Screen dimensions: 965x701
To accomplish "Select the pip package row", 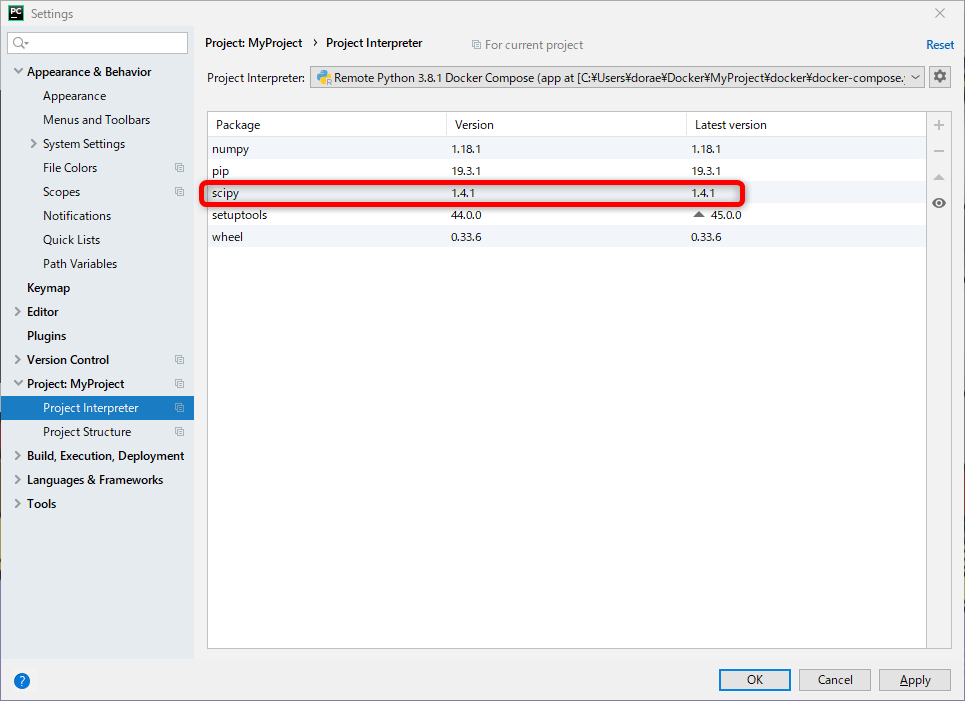I will tap(567, 171).
